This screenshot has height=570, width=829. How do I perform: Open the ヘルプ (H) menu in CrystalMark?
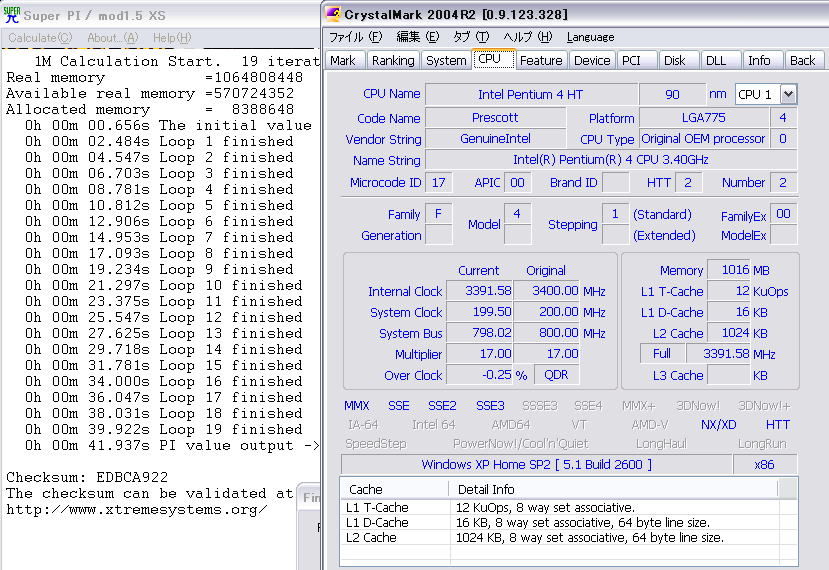coord(527,37)
